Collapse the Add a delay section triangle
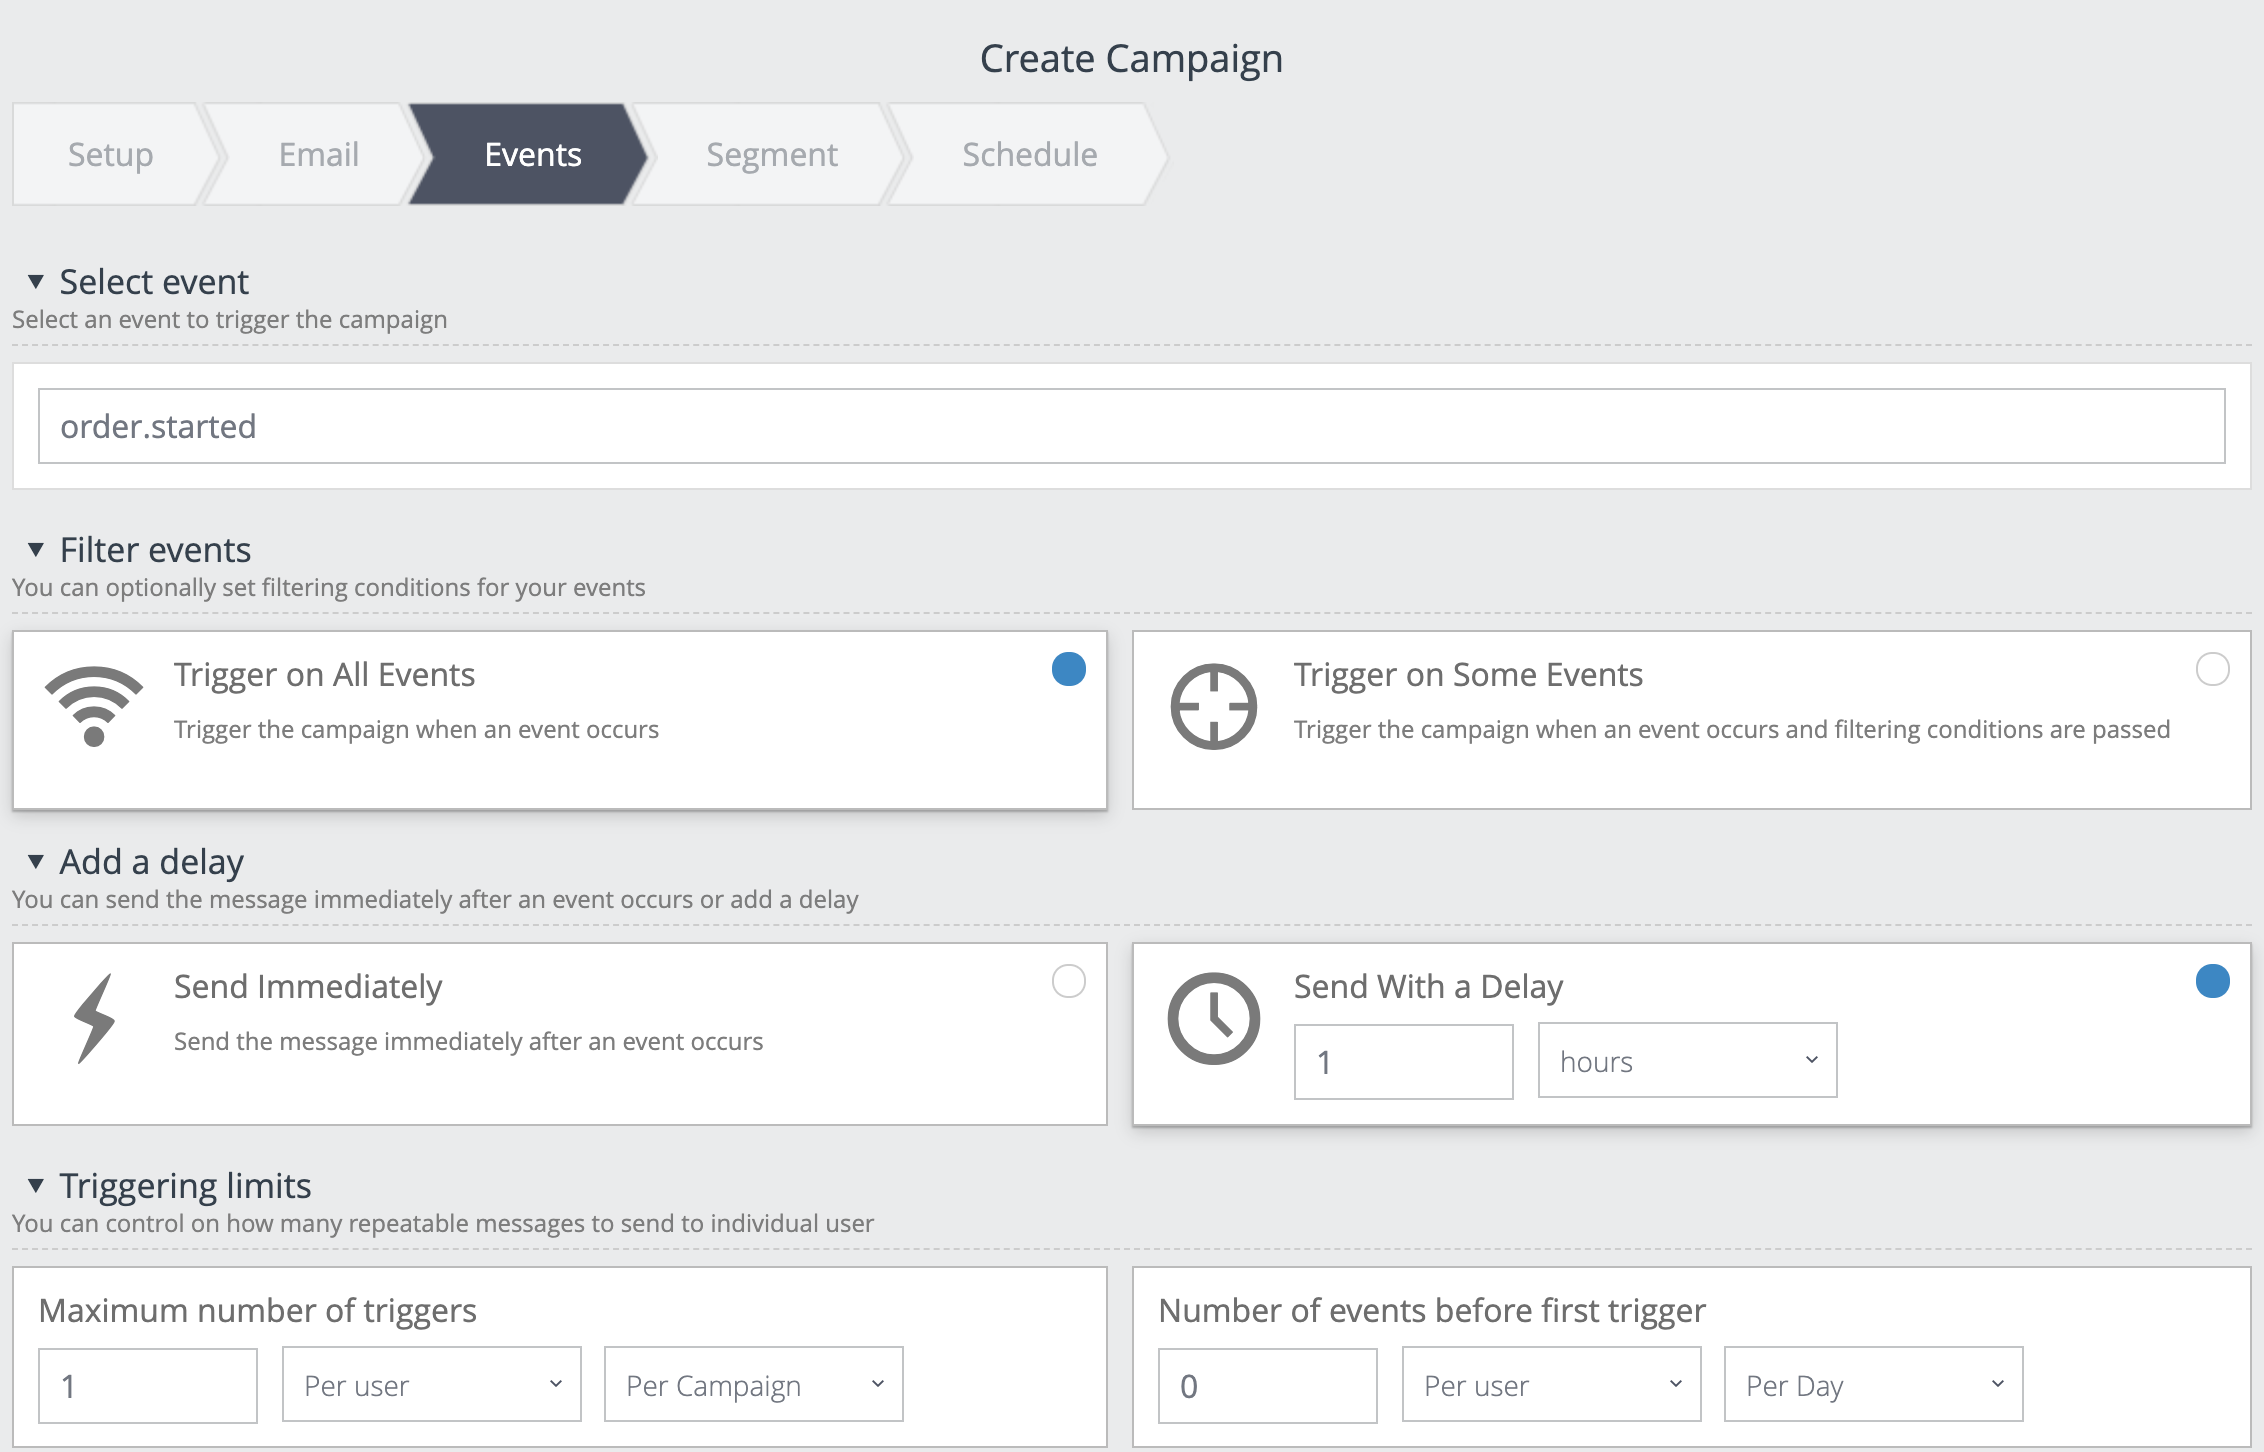The height and width of the screenshot is (1452, 2264). 36,862
